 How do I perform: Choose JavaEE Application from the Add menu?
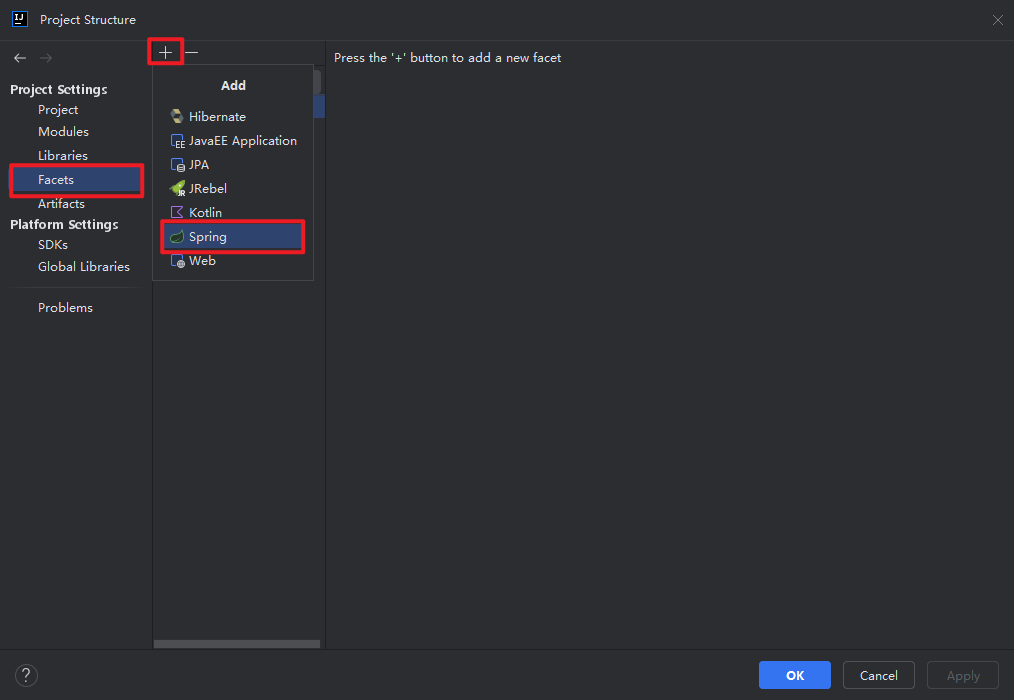pyautogui.click(x=233, y=140)
